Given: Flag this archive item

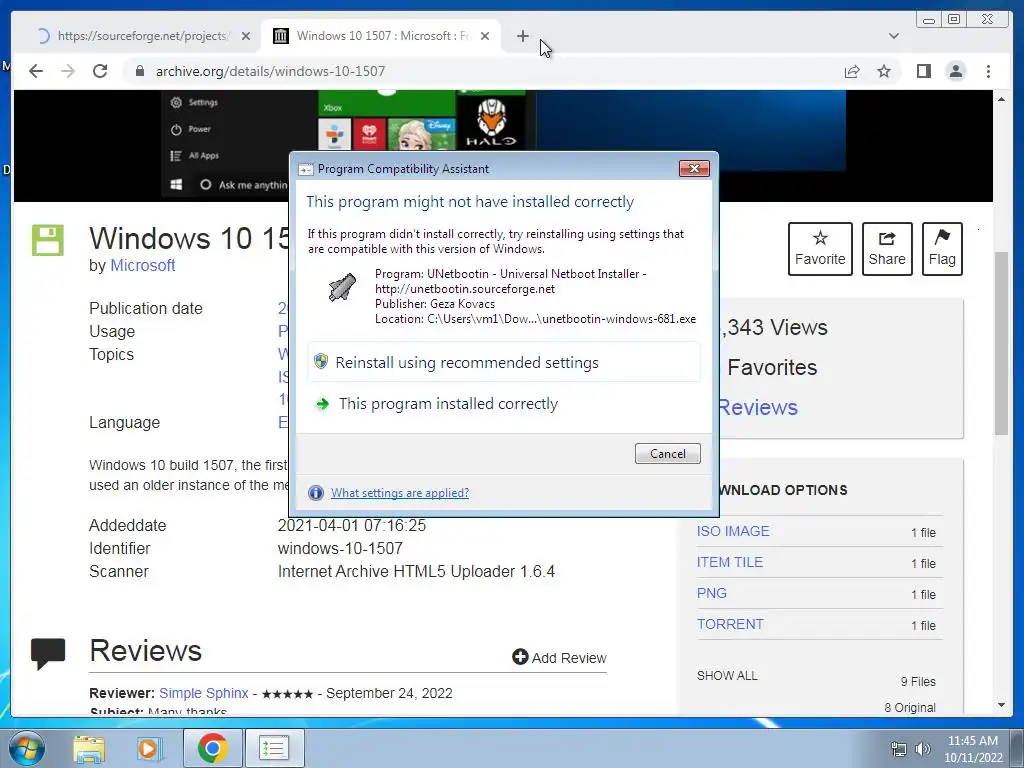Looking at the screenshot, I should 942,249.
